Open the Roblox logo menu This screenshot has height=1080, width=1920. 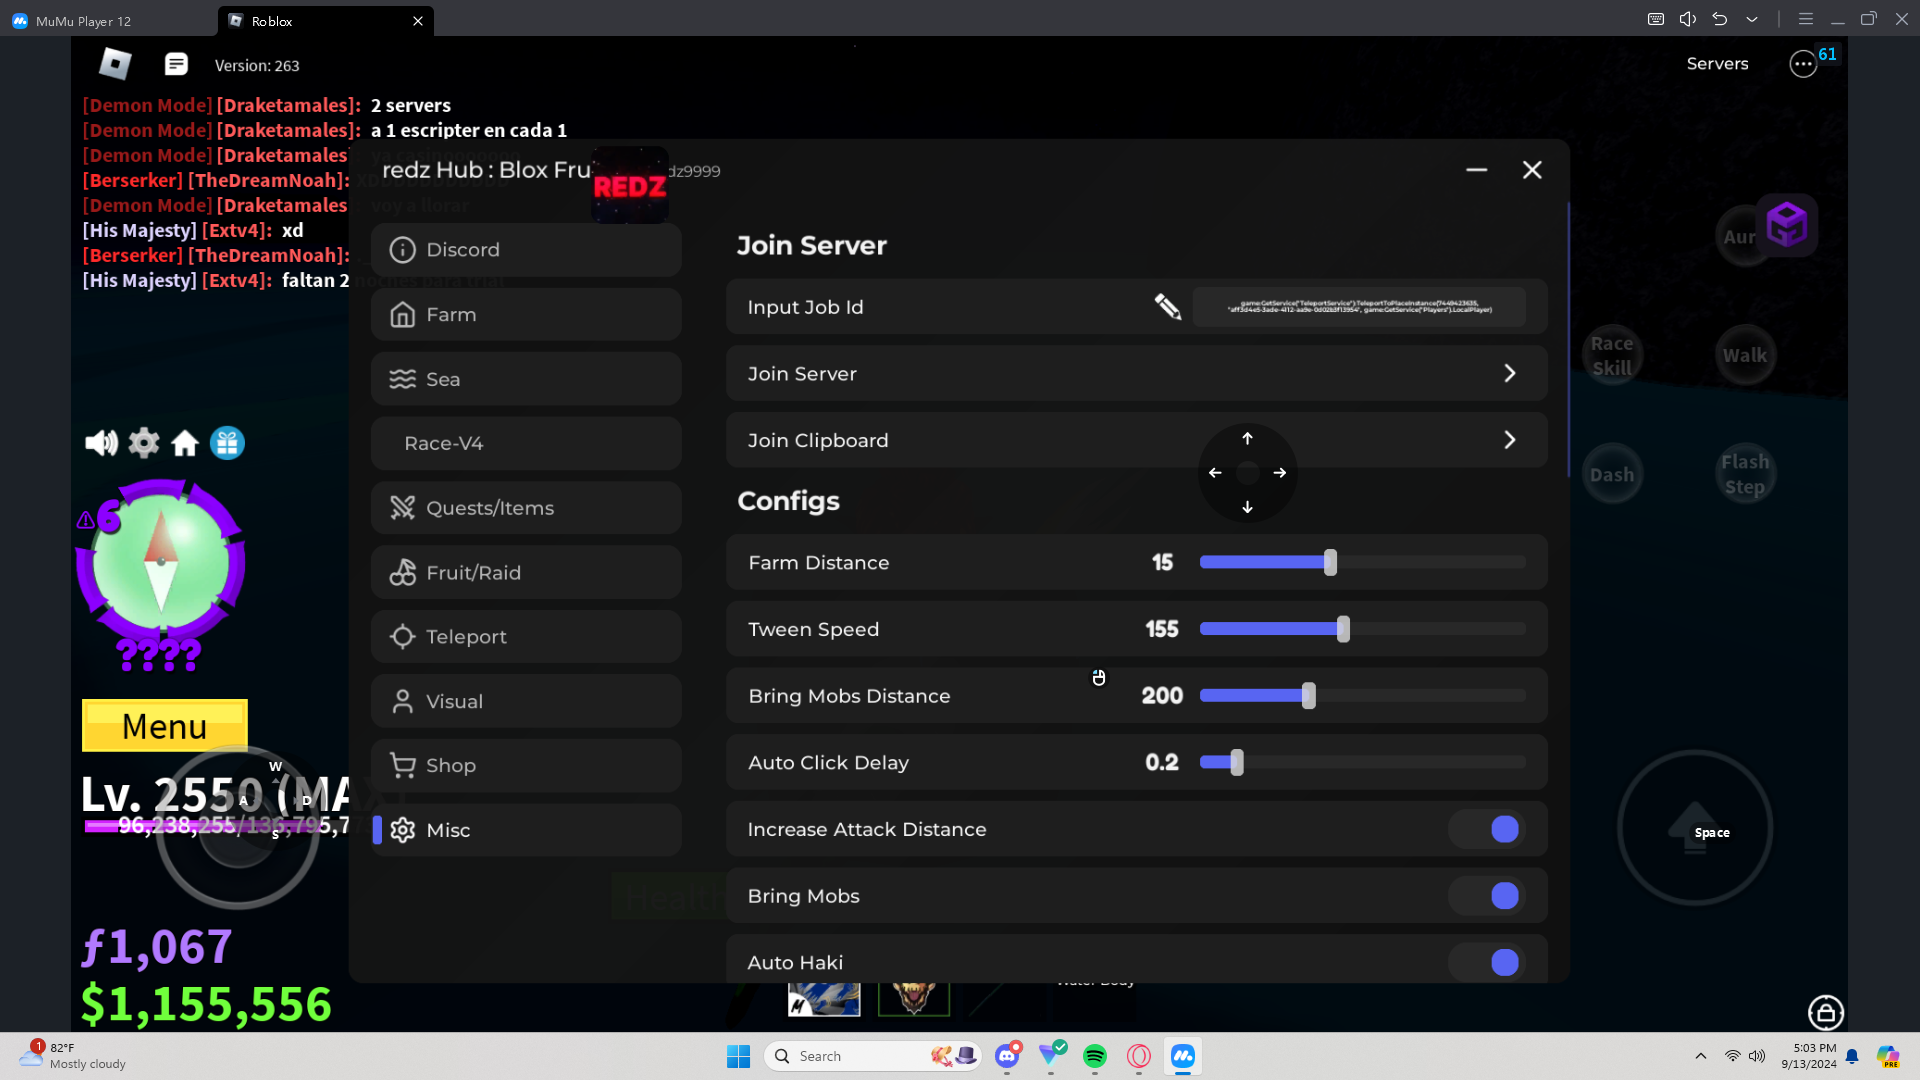point(115,64)
